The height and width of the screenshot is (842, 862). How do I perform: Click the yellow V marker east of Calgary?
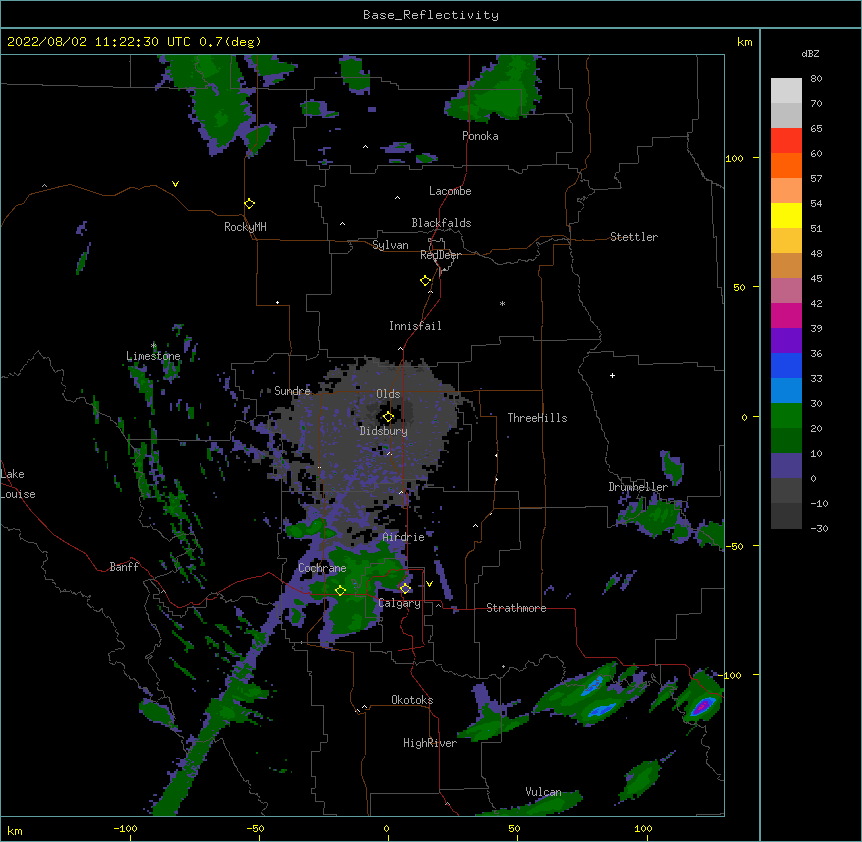[x=429, y=584]
